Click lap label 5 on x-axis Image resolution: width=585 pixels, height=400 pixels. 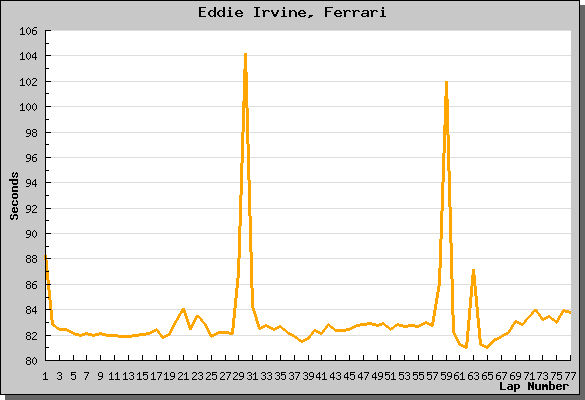coord(73,376)
